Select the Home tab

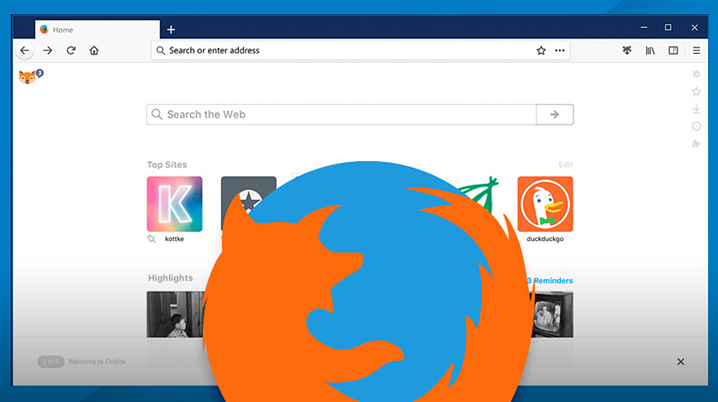pos(98,30)
